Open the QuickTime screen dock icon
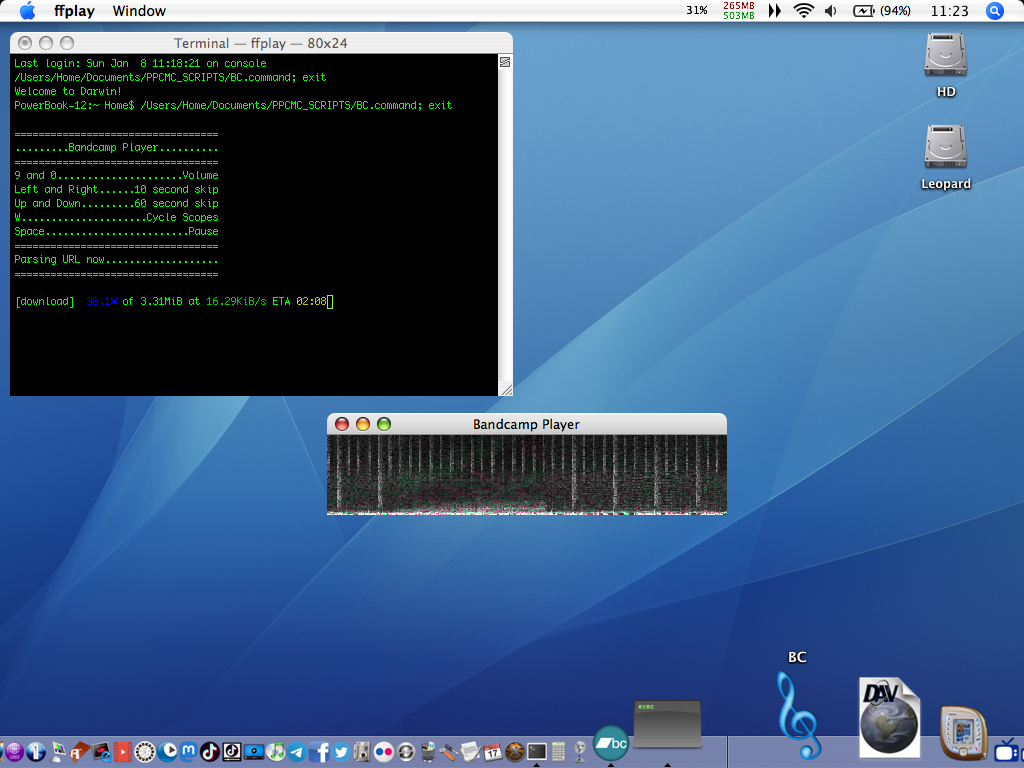This screenshot has height=768, width=1024. 101,752
